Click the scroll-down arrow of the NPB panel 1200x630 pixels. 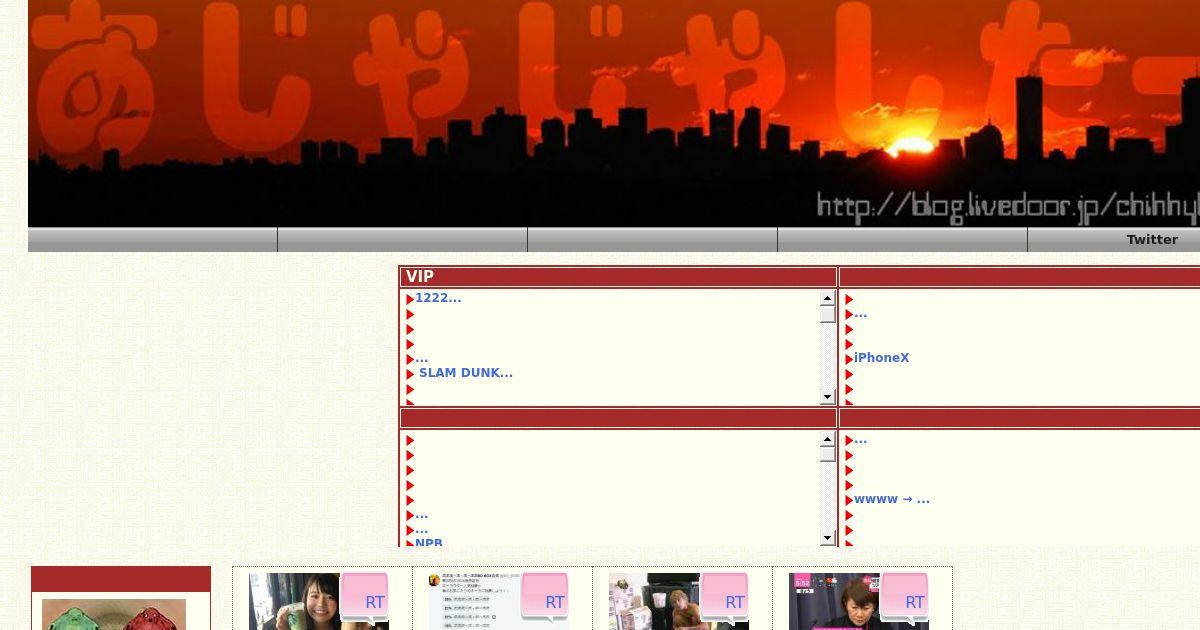828,538
